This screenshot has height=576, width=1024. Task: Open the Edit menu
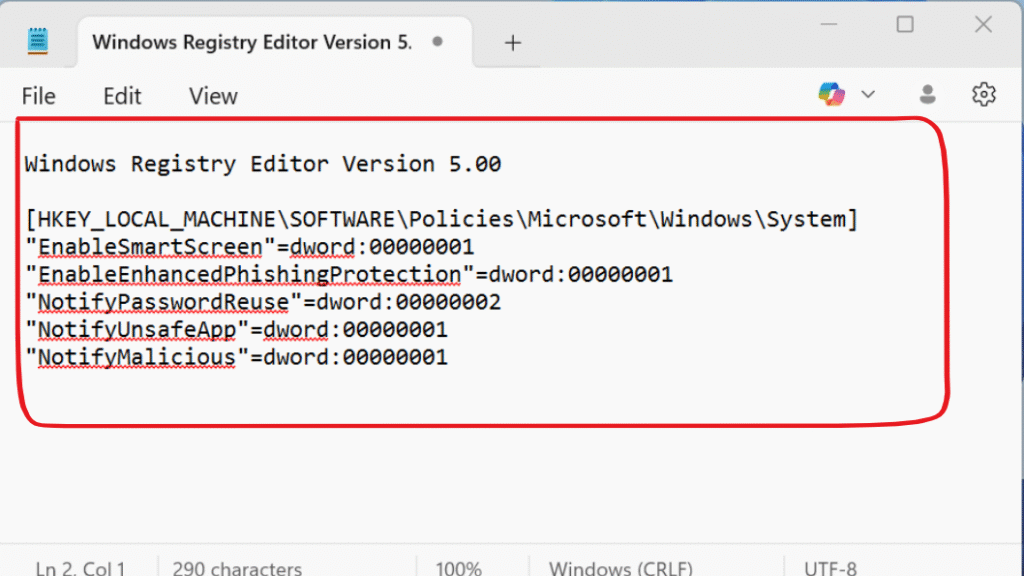point(122,96)
